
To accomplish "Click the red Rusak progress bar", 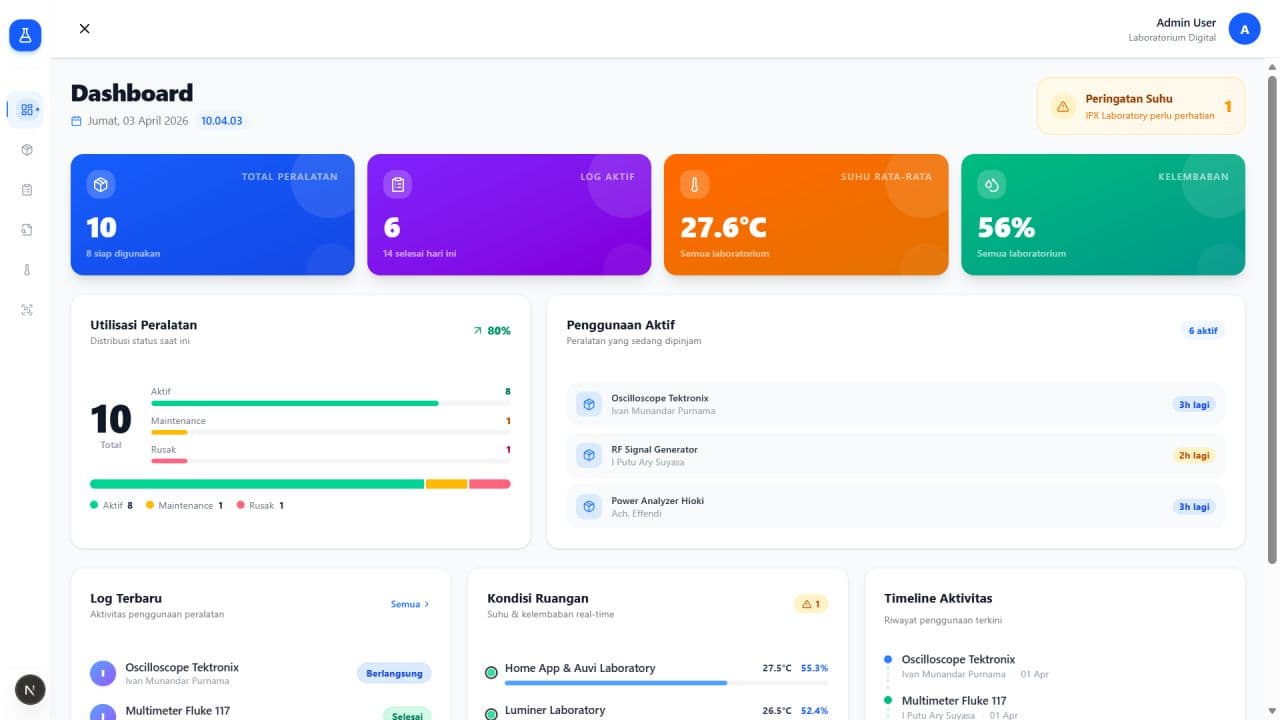I will coord(169,461).
